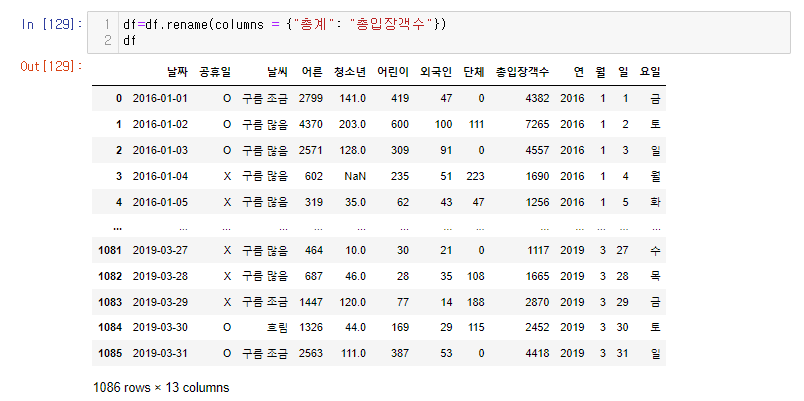The width and height of the screenshot is (804, 401).
Task: Click the 총입장객수 column header
Action: point(522,72)
